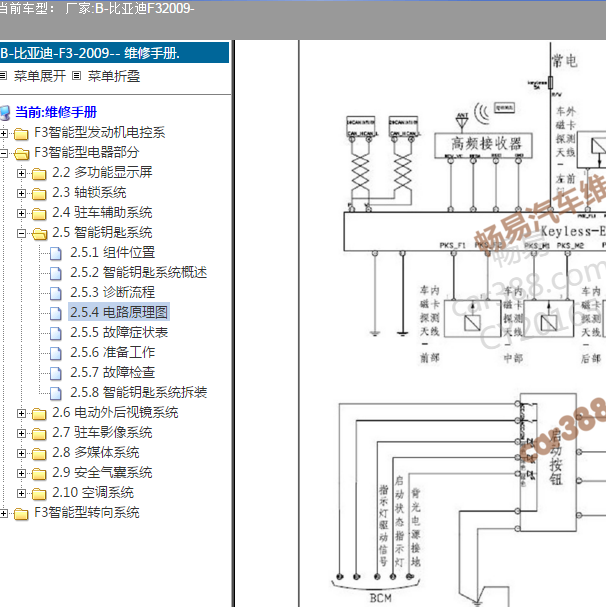
Task: Open 2.5.1 组件位置 page
Action: [113, 252]
